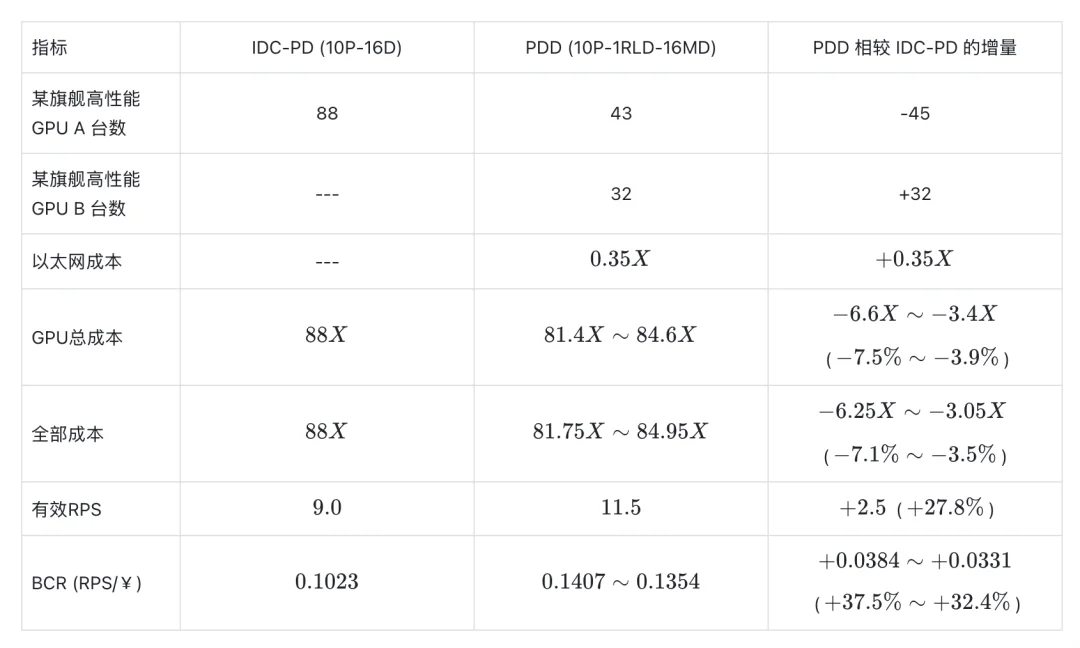1080x648 pixels.
Task: Select the IDC-PD (10P-16D) column header
Action: click(x=326, y=48)
